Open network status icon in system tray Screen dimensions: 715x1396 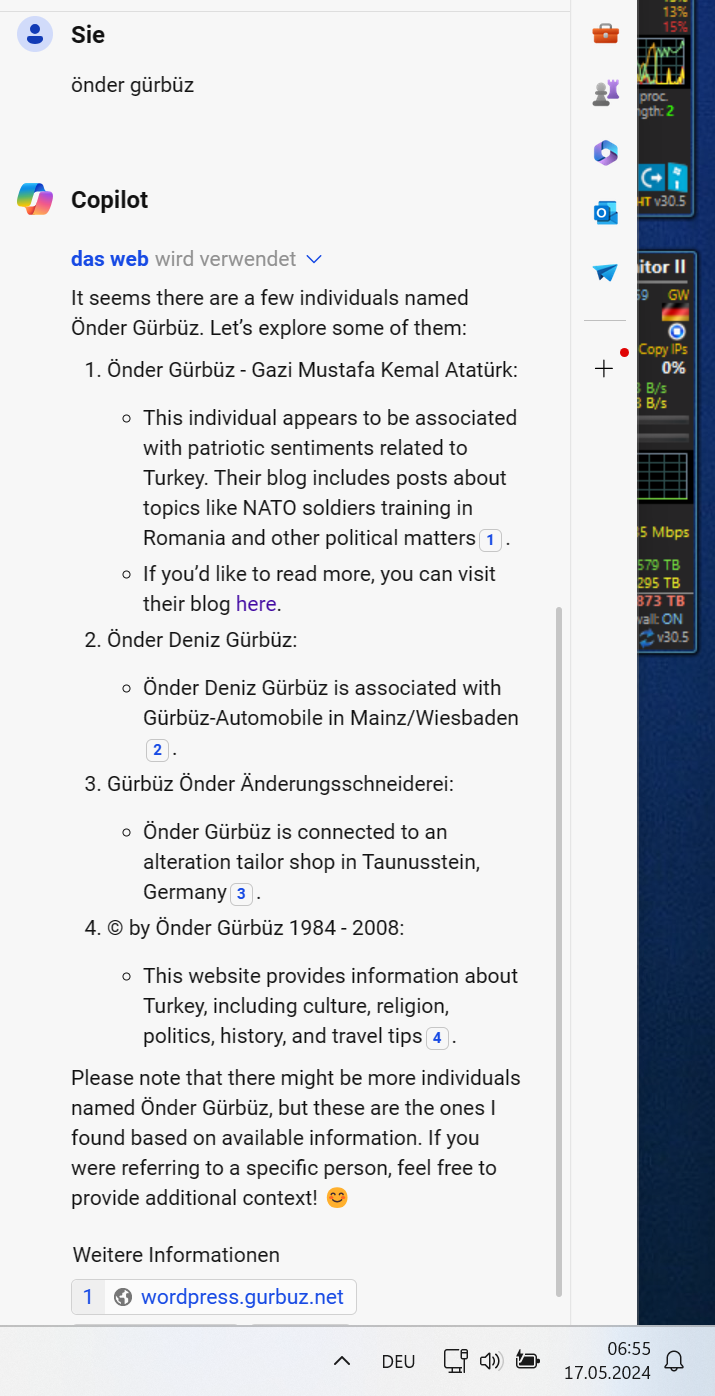coord(456,1361)
